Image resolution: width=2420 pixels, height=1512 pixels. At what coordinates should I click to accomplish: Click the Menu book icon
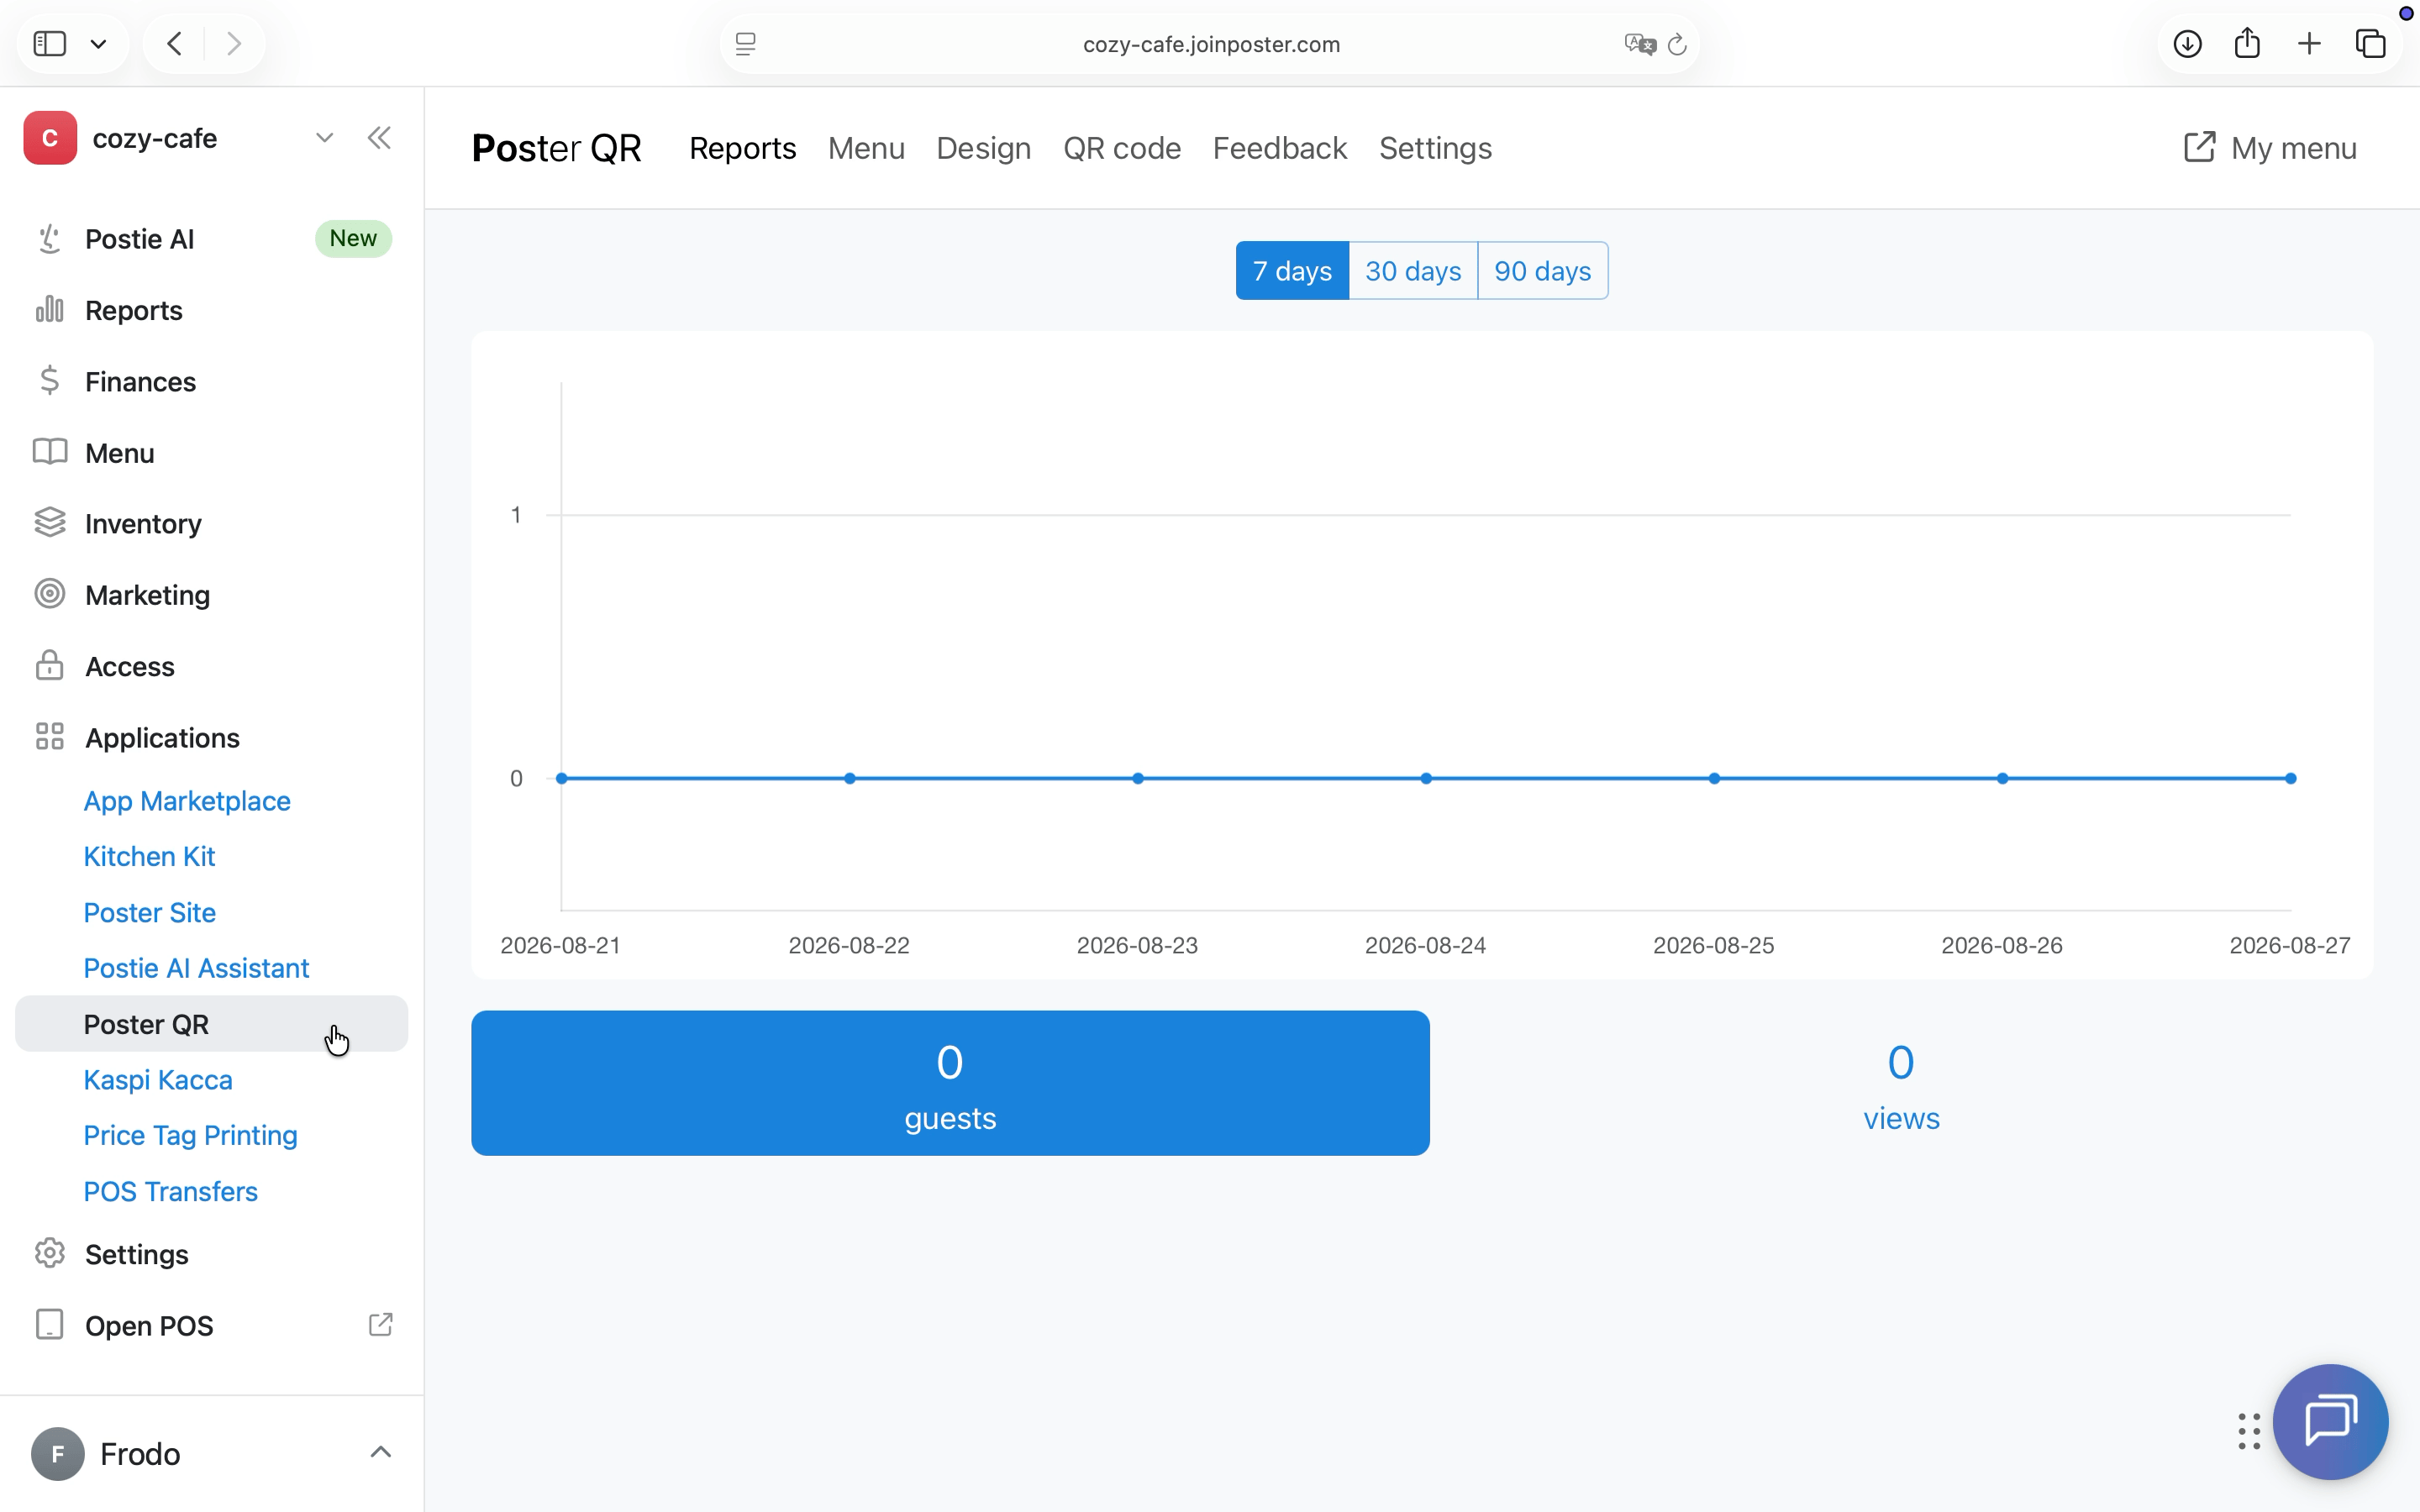tap(50, 452)
